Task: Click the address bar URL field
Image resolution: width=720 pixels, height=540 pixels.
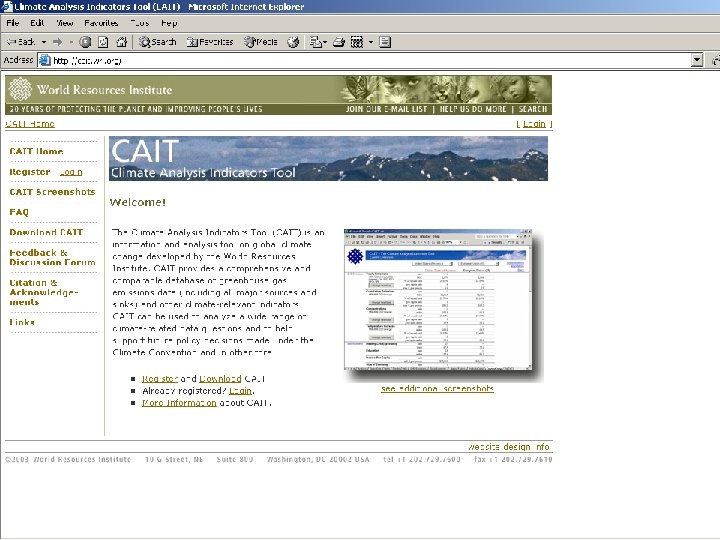Action: click(367, 60)
